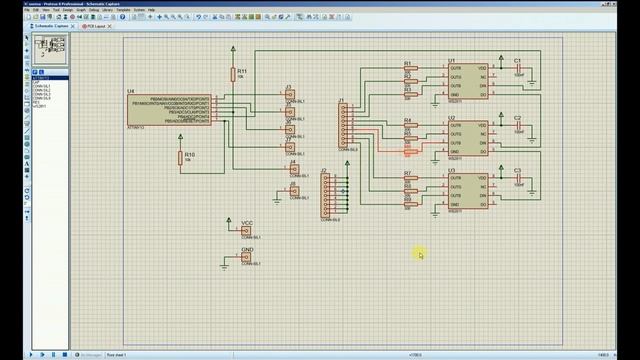Image resolution: width=640 pixels, height=360 pixels.
Task: Click the Block Delete icon
Action: (258, 17)
